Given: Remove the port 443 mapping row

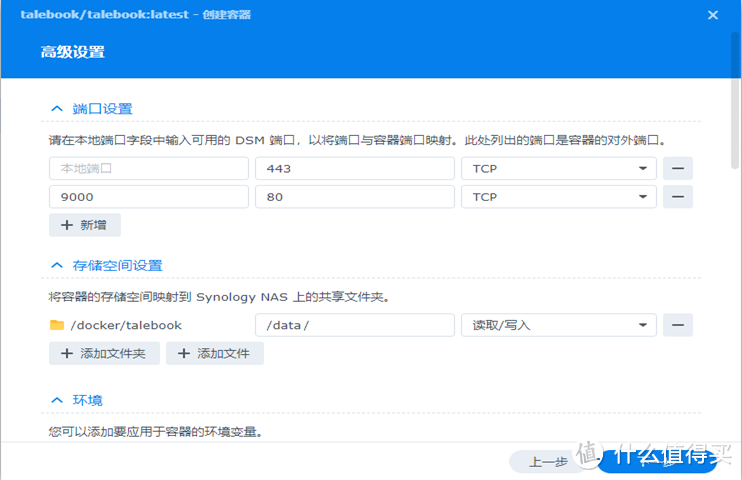Looking at the screenshot, I should click(x=678, y=169).
